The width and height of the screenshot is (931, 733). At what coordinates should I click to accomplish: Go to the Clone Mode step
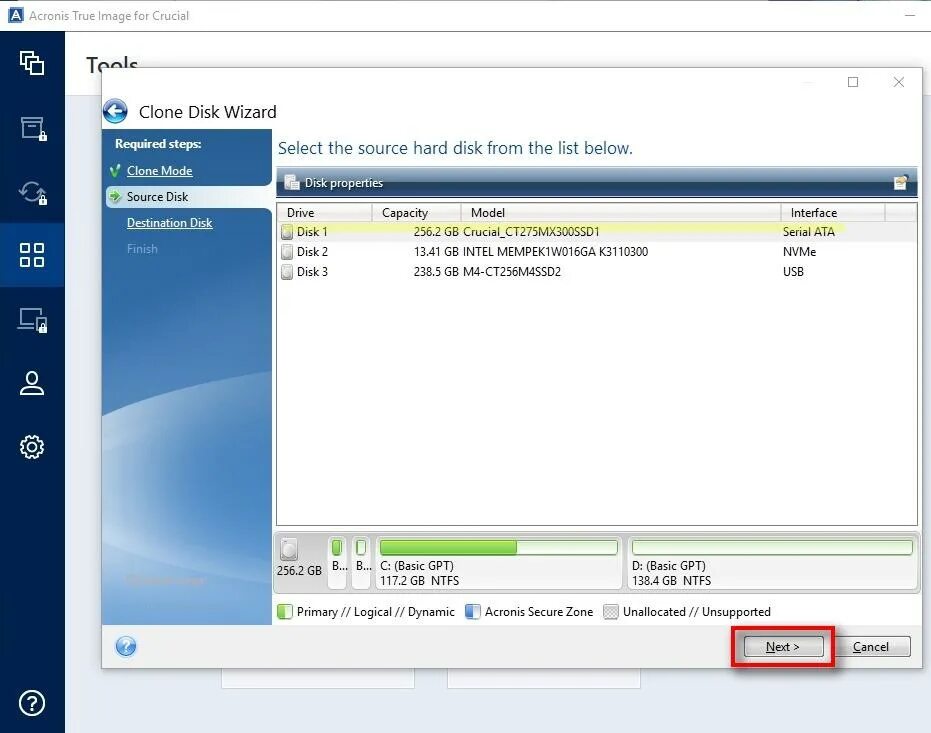(160, 171)
